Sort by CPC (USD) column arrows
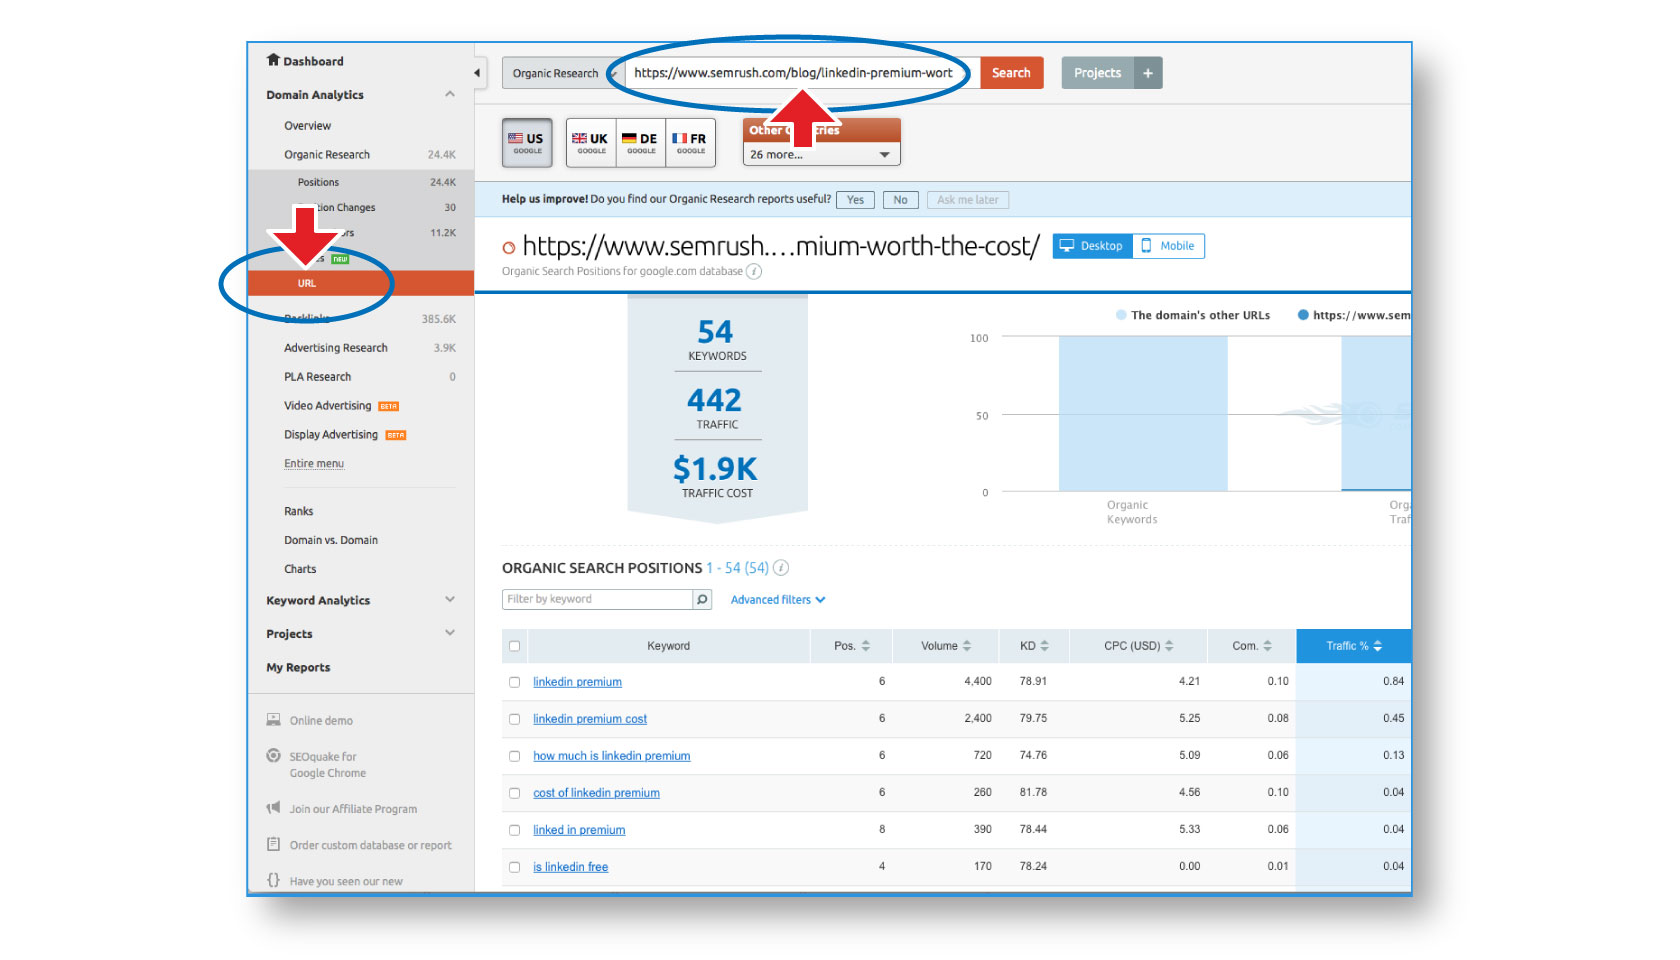The image size is (1680, 960). point(1169,646)
